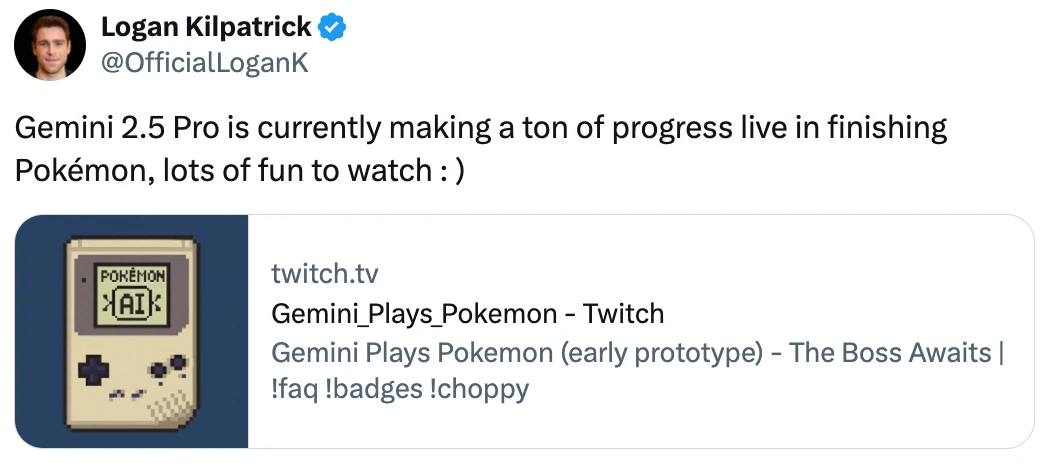Click the POKÉMON label on Game Boy screen
This screenshot has width=1048, height=468.
[x=132, y=275]
